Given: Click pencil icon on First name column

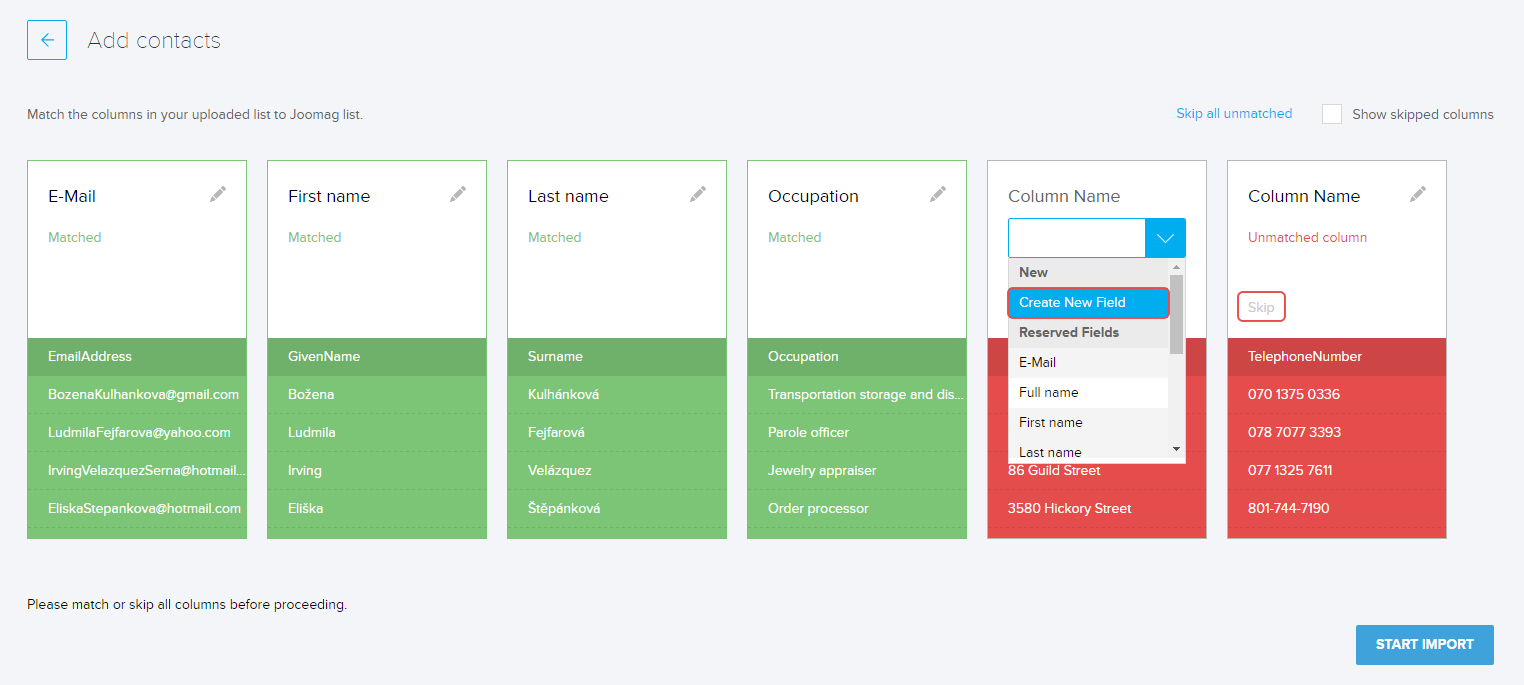Looking at the screenshot, I should 458,195.
